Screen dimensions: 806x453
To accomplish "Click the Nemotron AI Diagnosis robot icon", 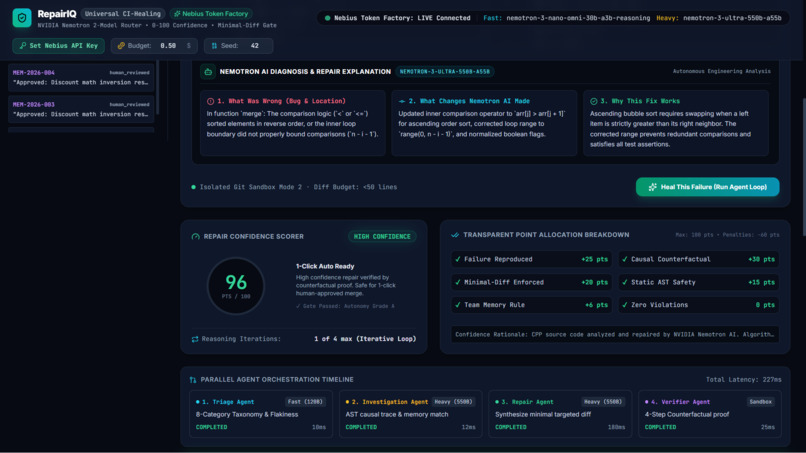I will [208, 71].
